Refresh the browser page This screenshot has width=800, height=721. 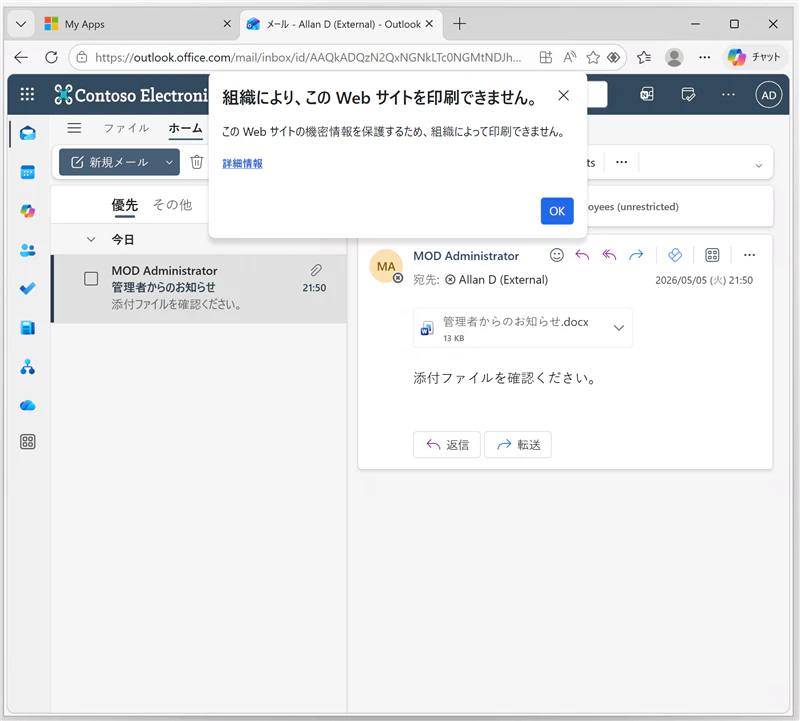click(x=51, y=57)
